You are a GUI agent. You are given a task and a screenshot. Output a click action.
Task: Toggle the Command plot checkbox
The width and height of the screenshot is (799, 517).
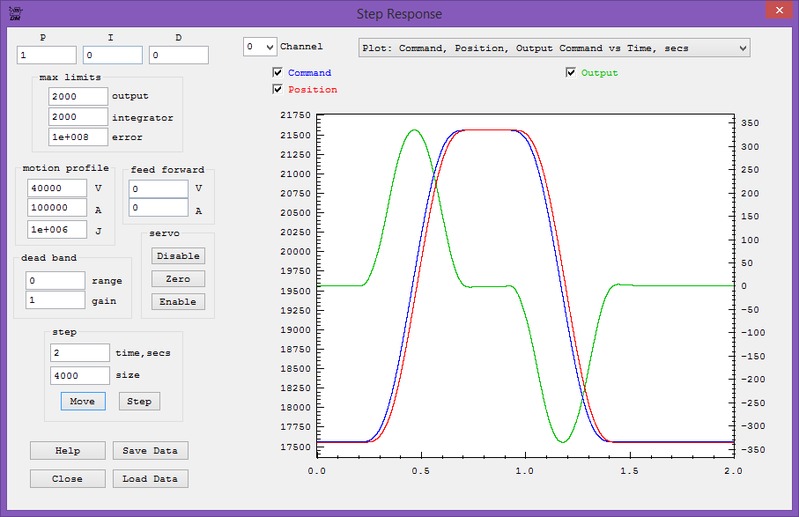pos(278,73)
